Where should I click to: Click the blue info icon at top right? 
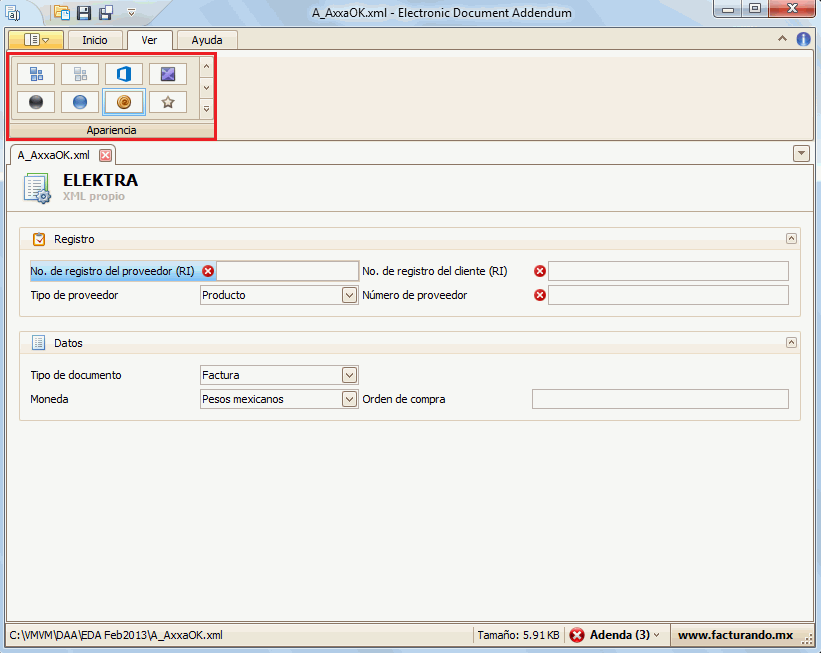803,40
